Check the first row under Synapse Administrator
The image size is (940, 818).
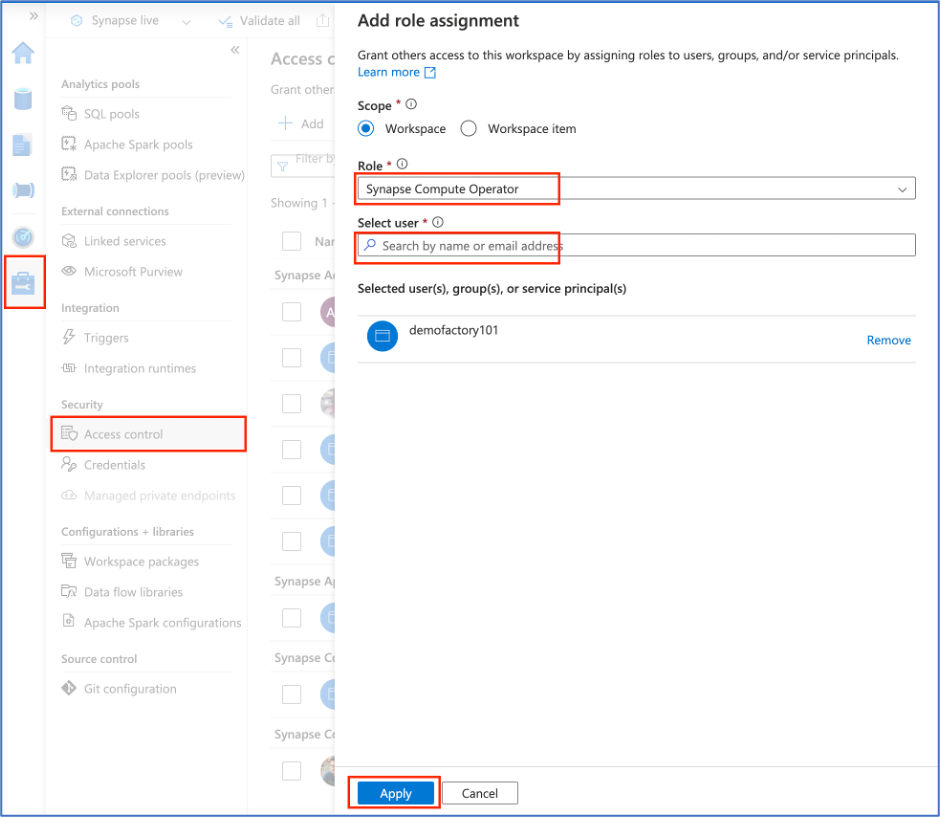(x=291, y=312)
